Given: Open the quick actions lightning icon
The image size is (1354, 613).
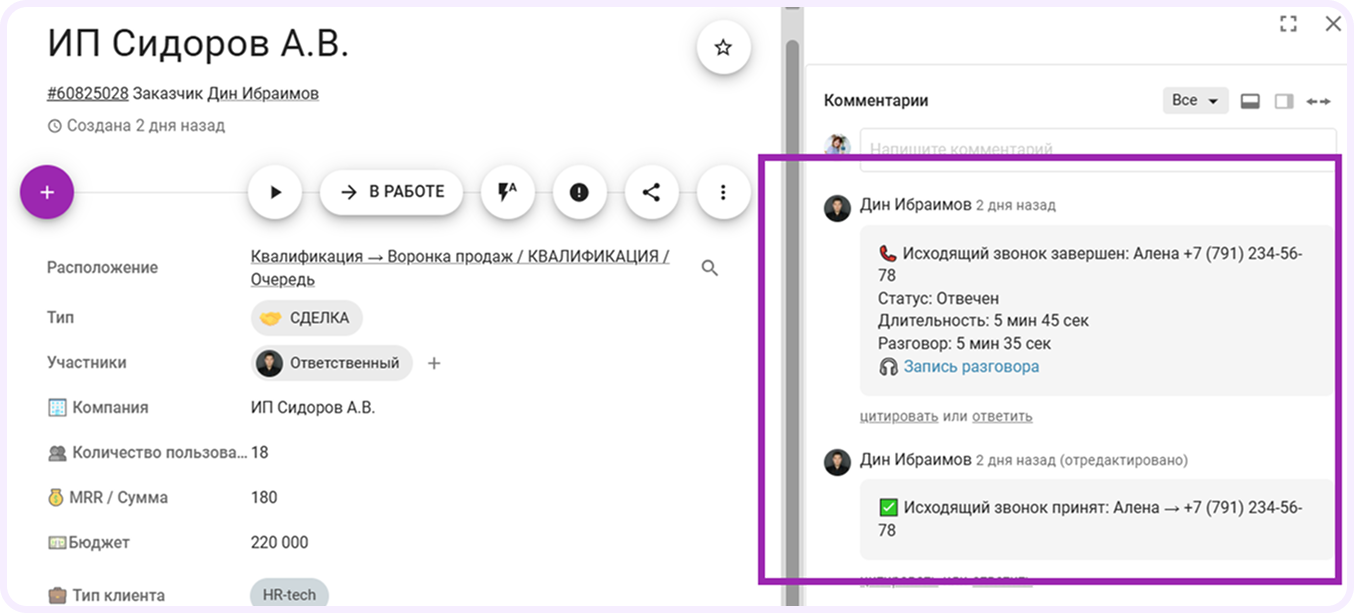Looking at the screenshot, I should 508,192.
